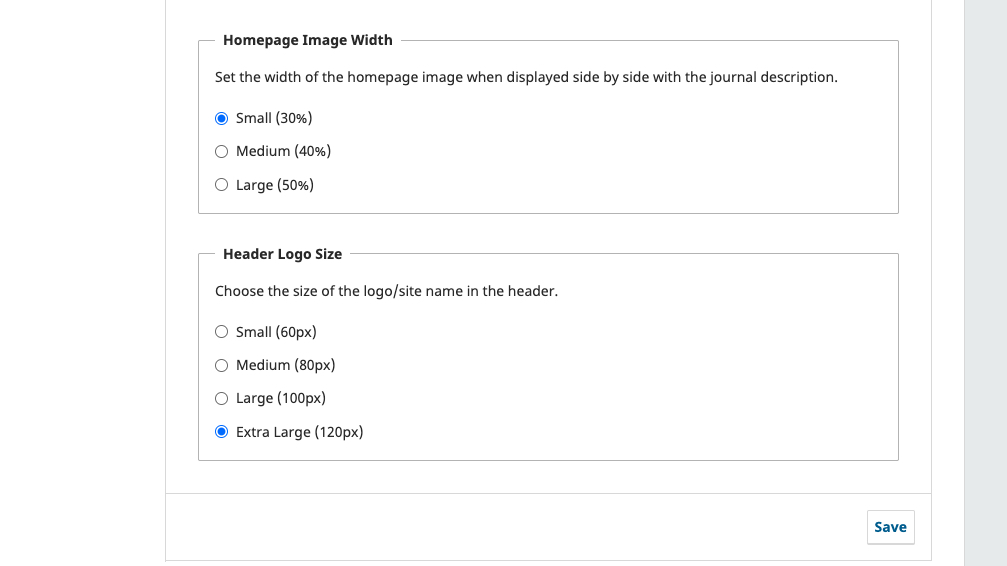Click the "Small (30%)" label text
1007x566 pixels.
[x=274, y=118]
